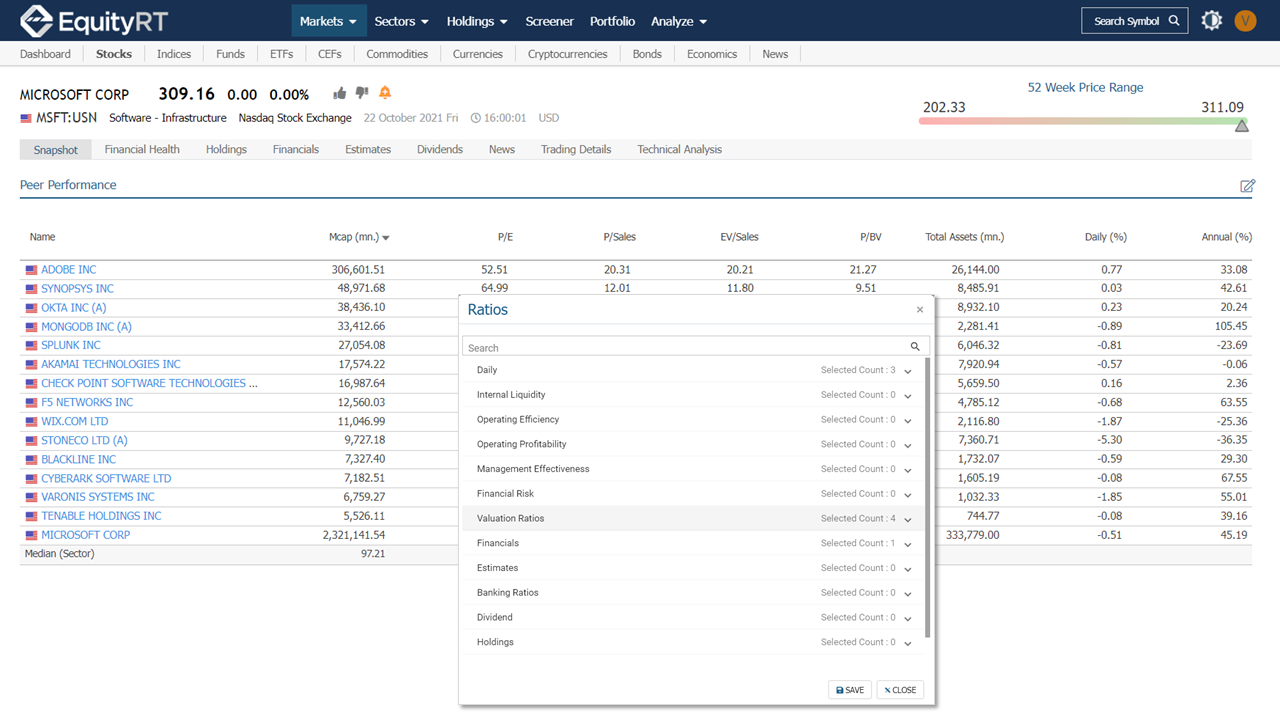Click the Ratios list scrollbar
Screen dimensions: 1280x720
[928, 498]
